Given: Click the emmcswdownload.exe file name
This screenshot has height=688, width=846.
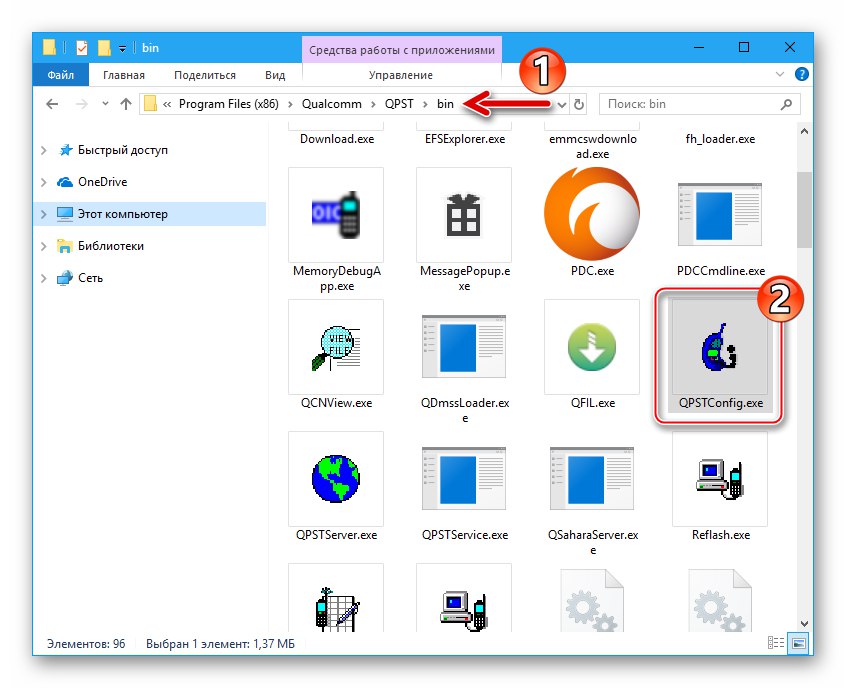Looking at the screenshot, I should pyautogui.click(x=592, y=146).
